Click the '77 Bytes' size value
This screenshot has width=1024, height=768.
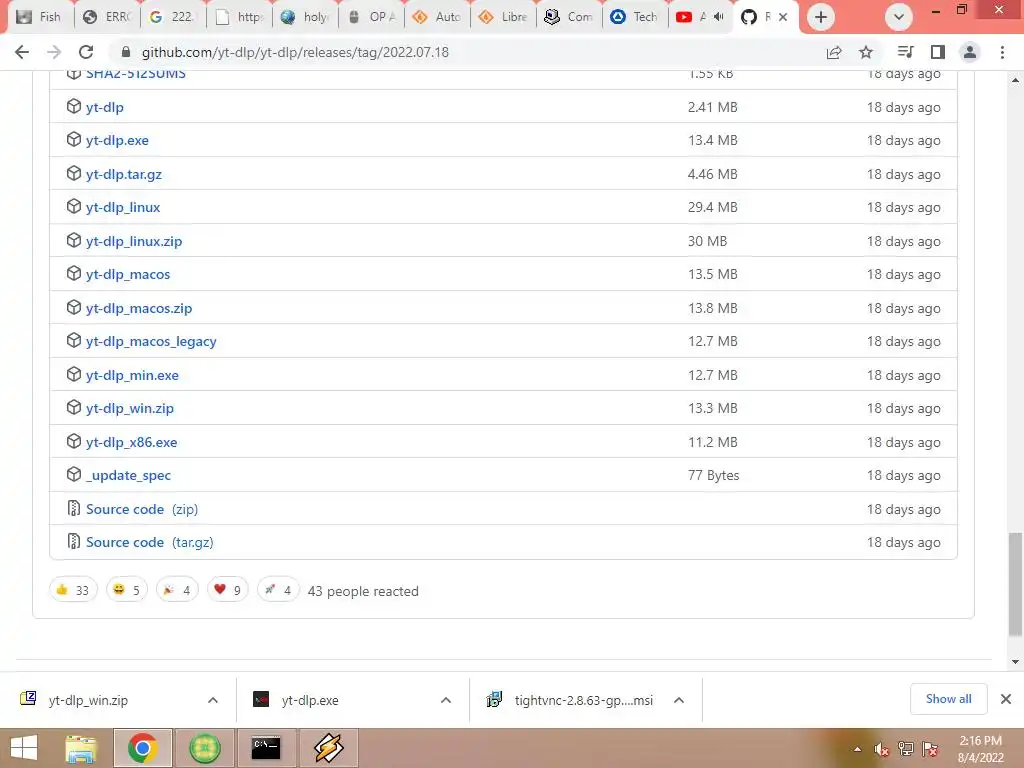[x=713, y=475]
